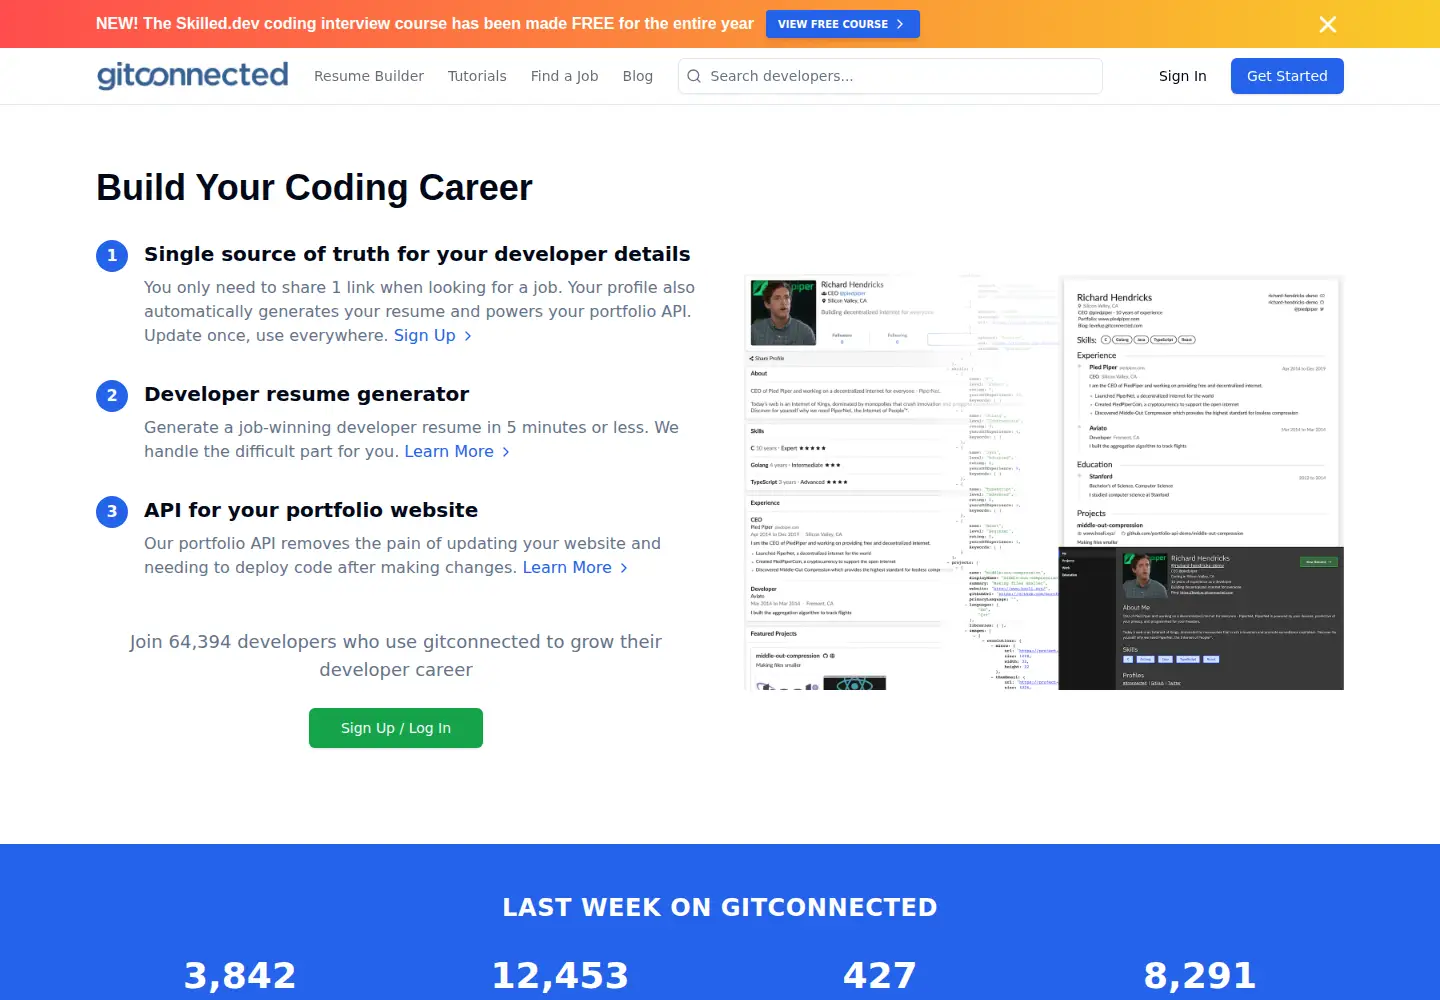
Task: Click the heading 'Single source of truth for your developer details'
Action: 417,254
